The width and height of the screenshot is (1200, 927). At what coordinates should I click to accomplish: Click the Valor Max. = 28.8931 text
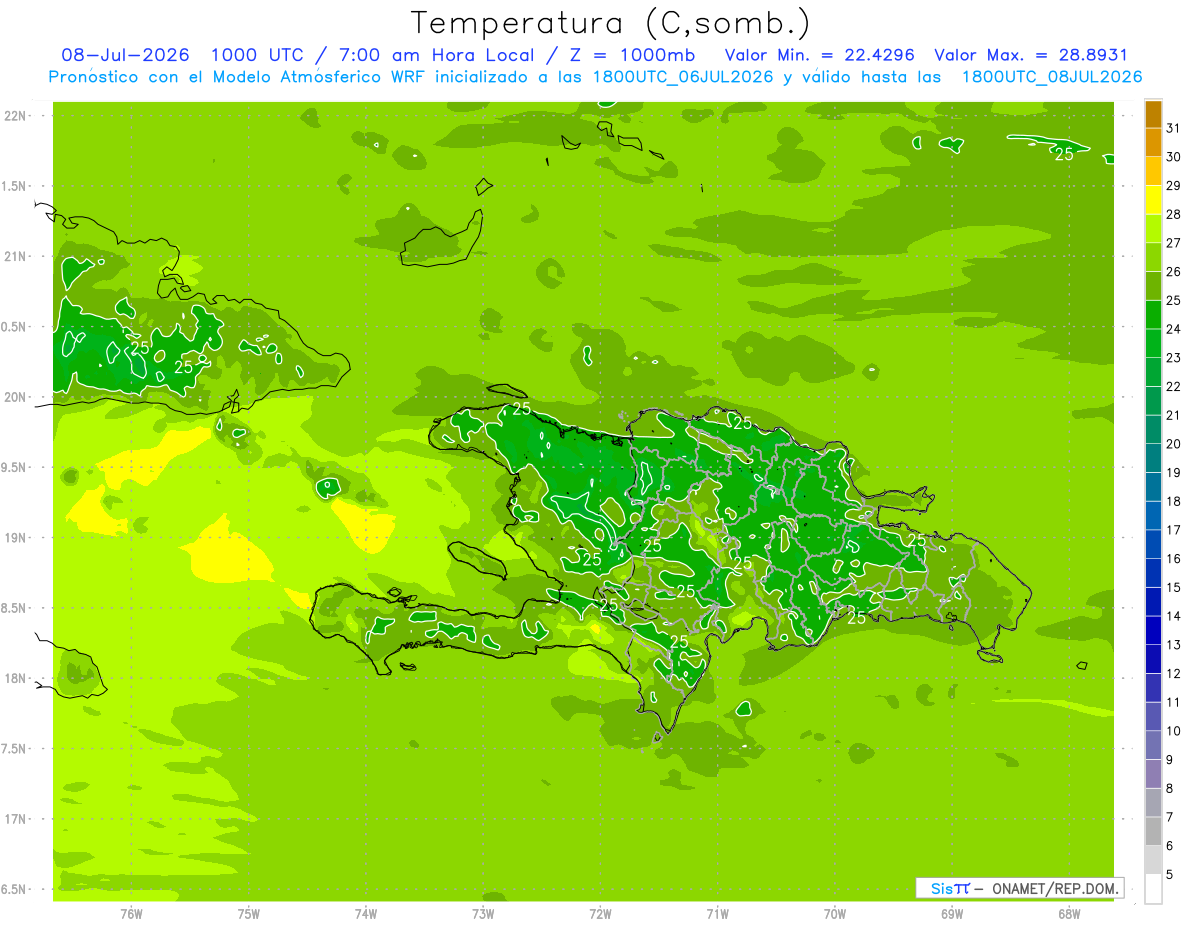tap(1031, 55)
